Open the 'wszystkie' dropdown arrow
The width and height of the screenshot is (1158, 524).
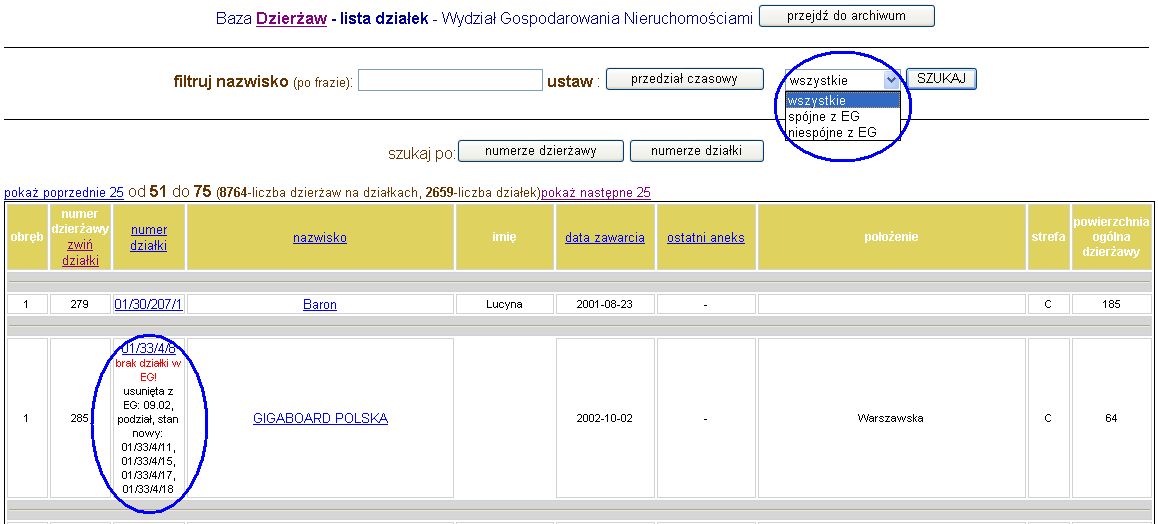click(891, 80)
